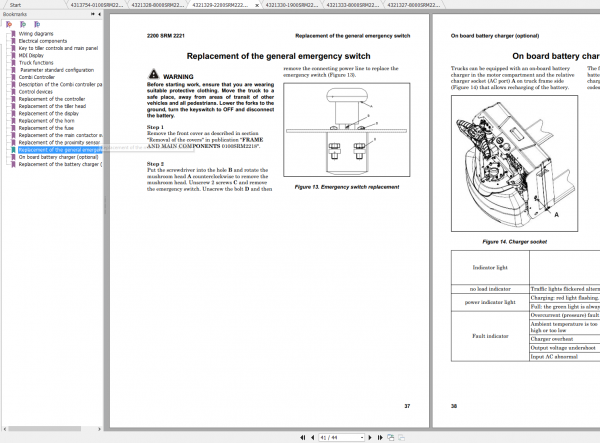Click the Figure 13 emergency switch diagram
600x443 pixels.
347,130
